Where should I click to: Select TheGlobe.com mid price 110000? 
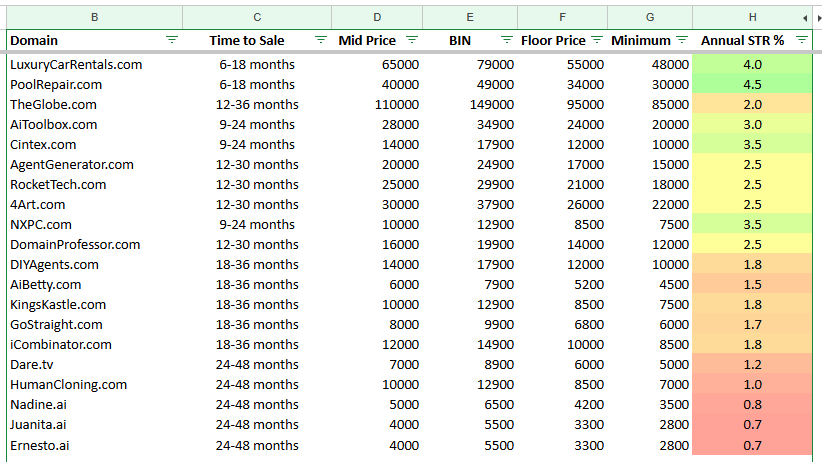coord(377,104)
